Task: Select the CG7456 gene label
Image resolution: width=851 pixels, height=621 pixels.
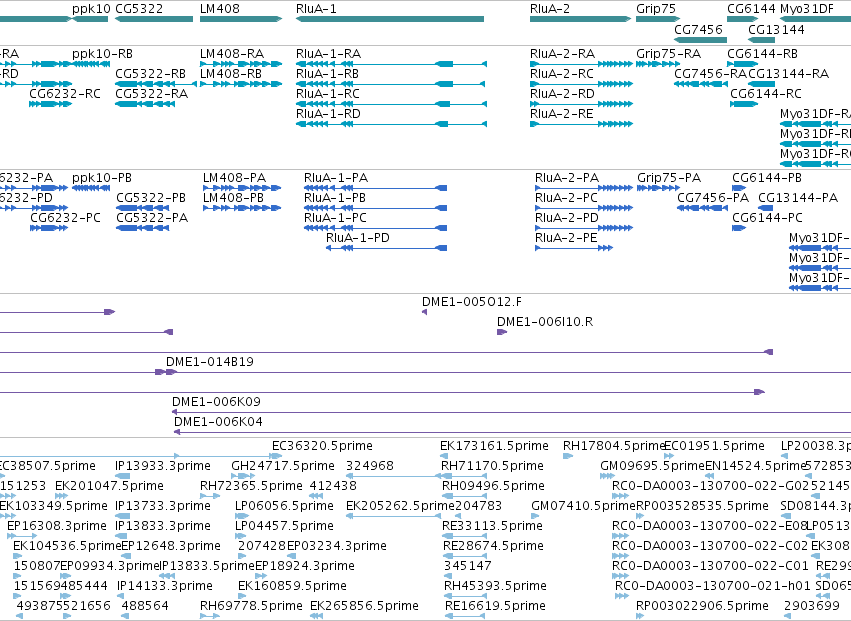Action: point(698,29)
